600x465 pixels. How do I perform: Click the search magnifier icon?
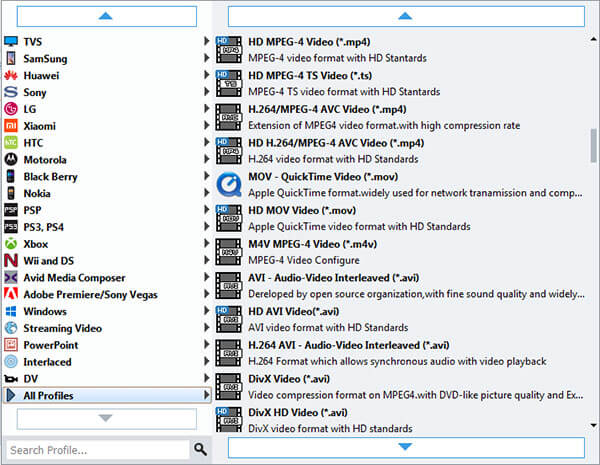tap(201, 450)
